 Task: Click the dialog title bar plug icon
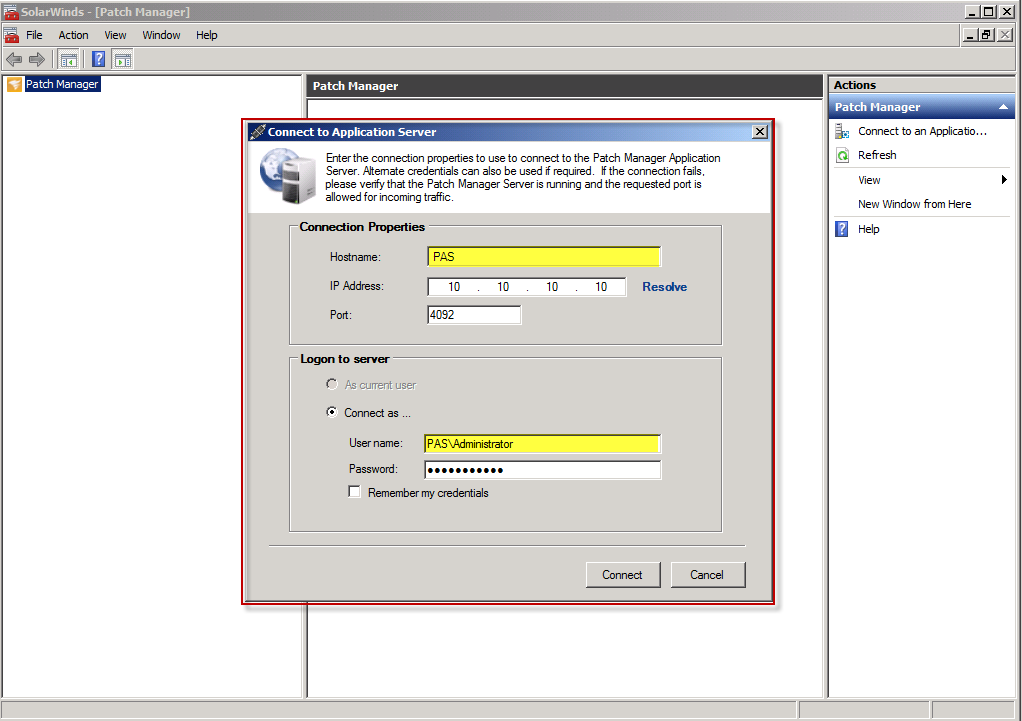pos(258,132)
